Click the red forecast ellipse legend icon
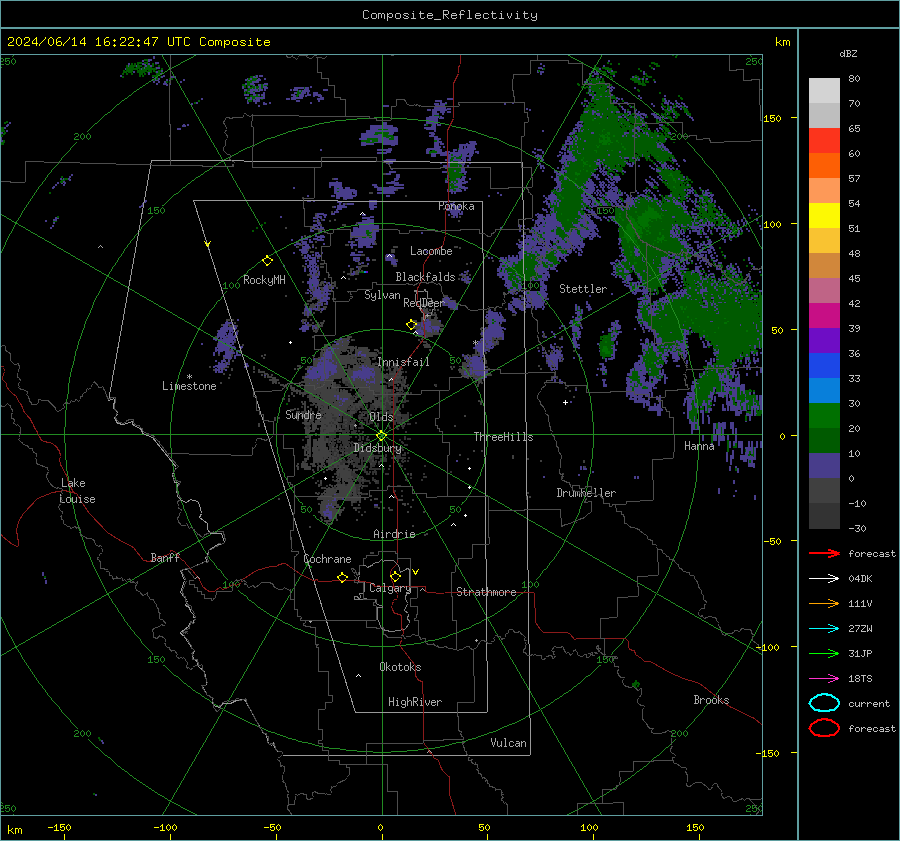Viewport: 900px width, 841px height. 824,728
